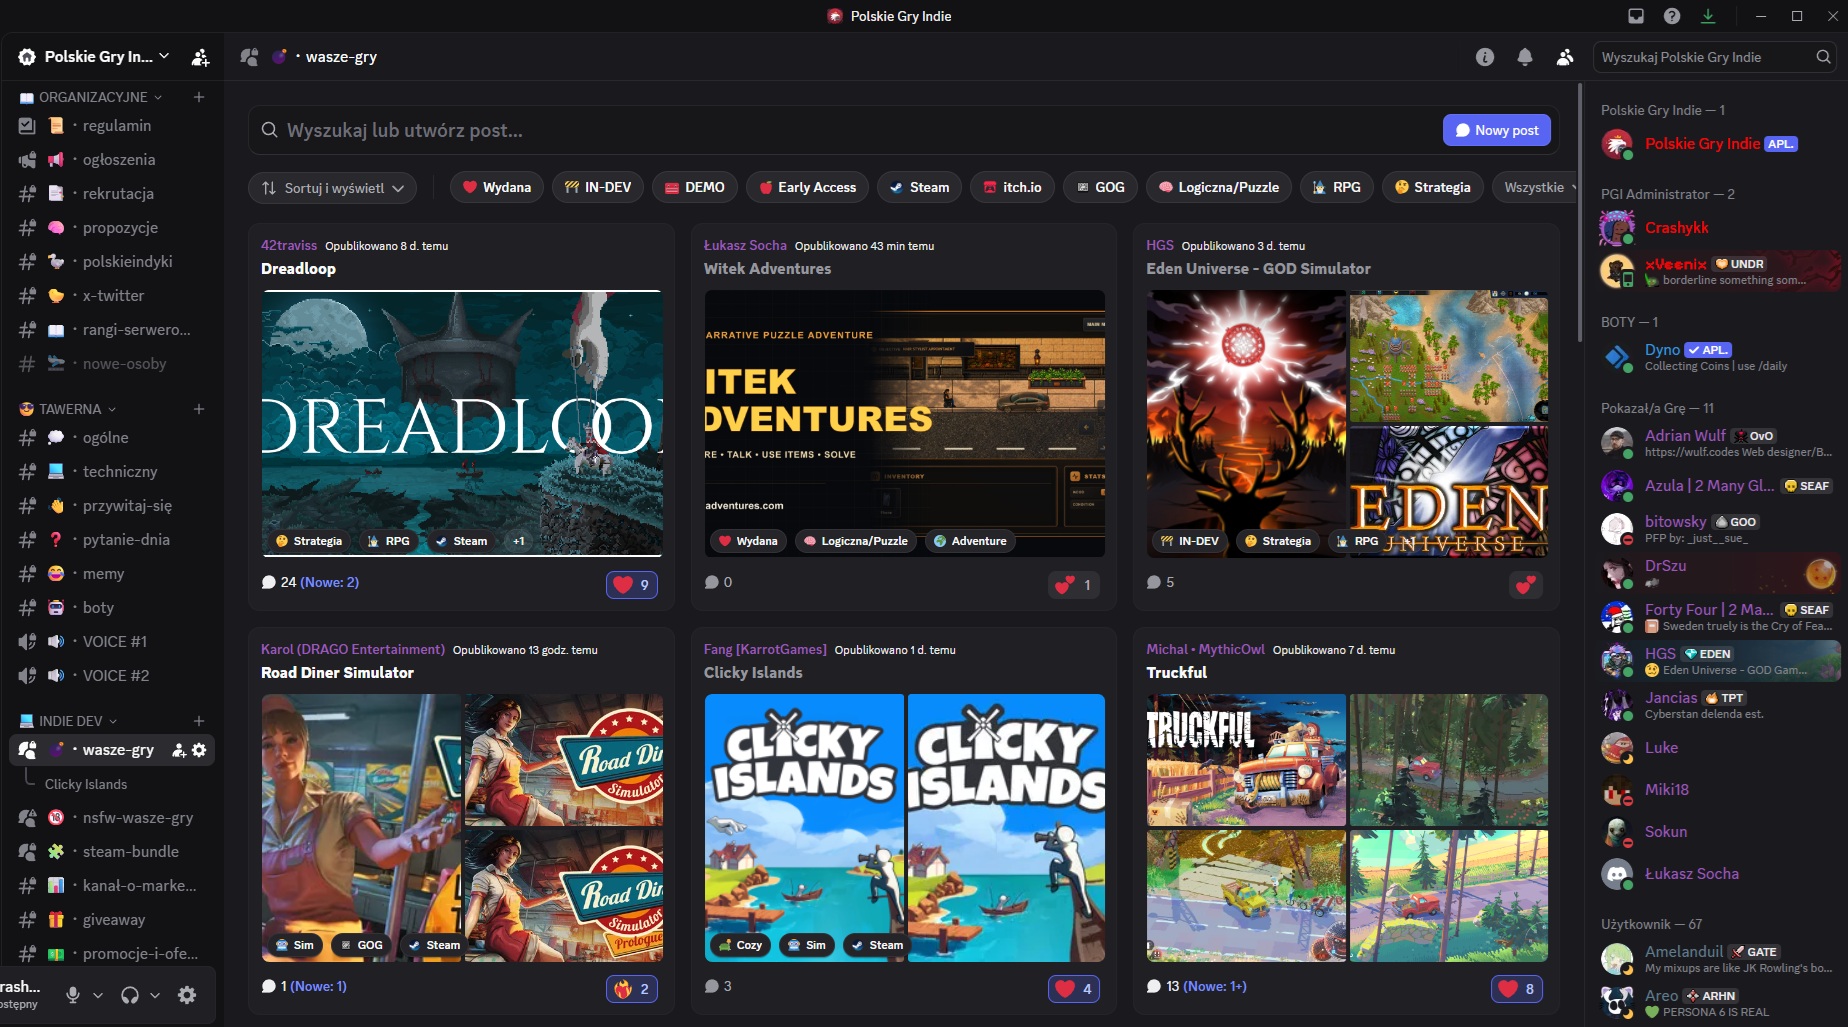1848x1027 pixels.
Task: Open Dreadloop post title
Action: tap(298, 268)
